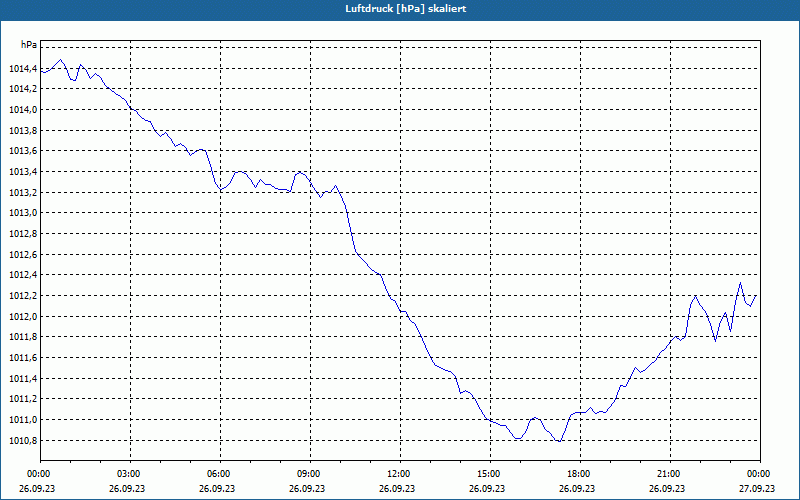
Task: Click the "hPa" unit label on the axis
Action: (29, 45)
